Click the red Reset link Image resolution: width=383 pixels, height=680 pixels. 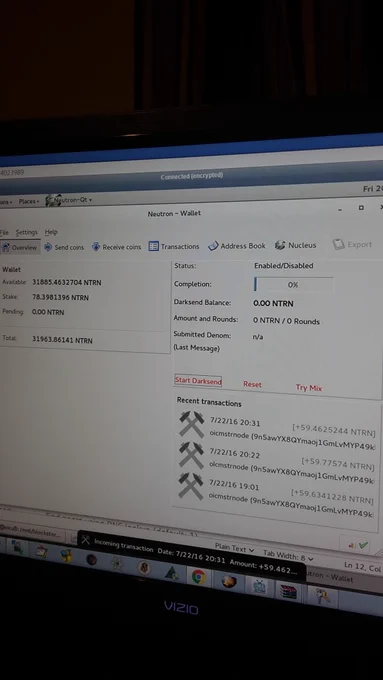[x=252, y=384]
